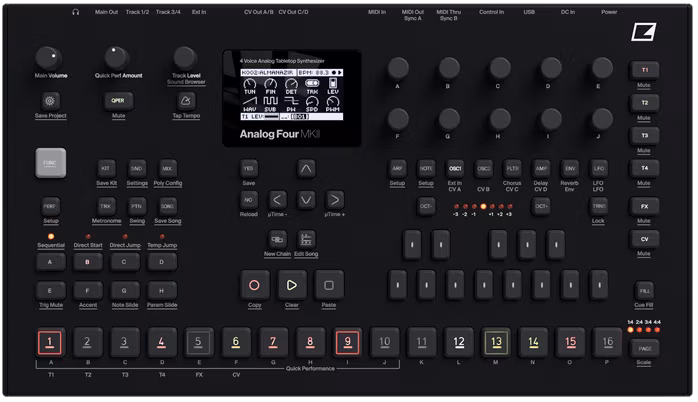
Task: Open the ARP parameter page
Action: 397,169
